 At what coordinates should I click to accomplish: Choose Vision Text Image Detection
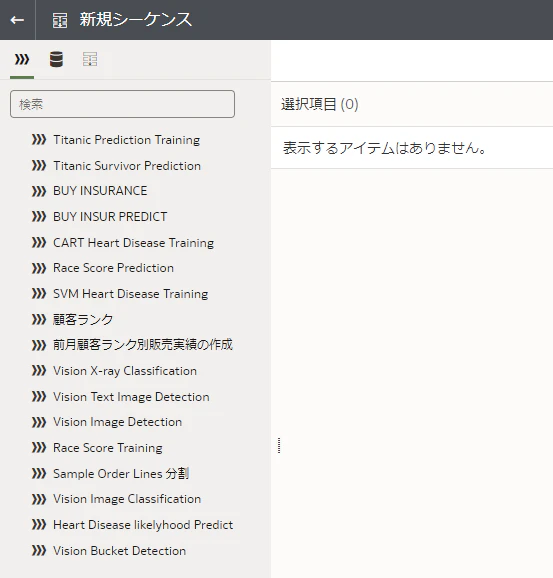tap(131, 397)
